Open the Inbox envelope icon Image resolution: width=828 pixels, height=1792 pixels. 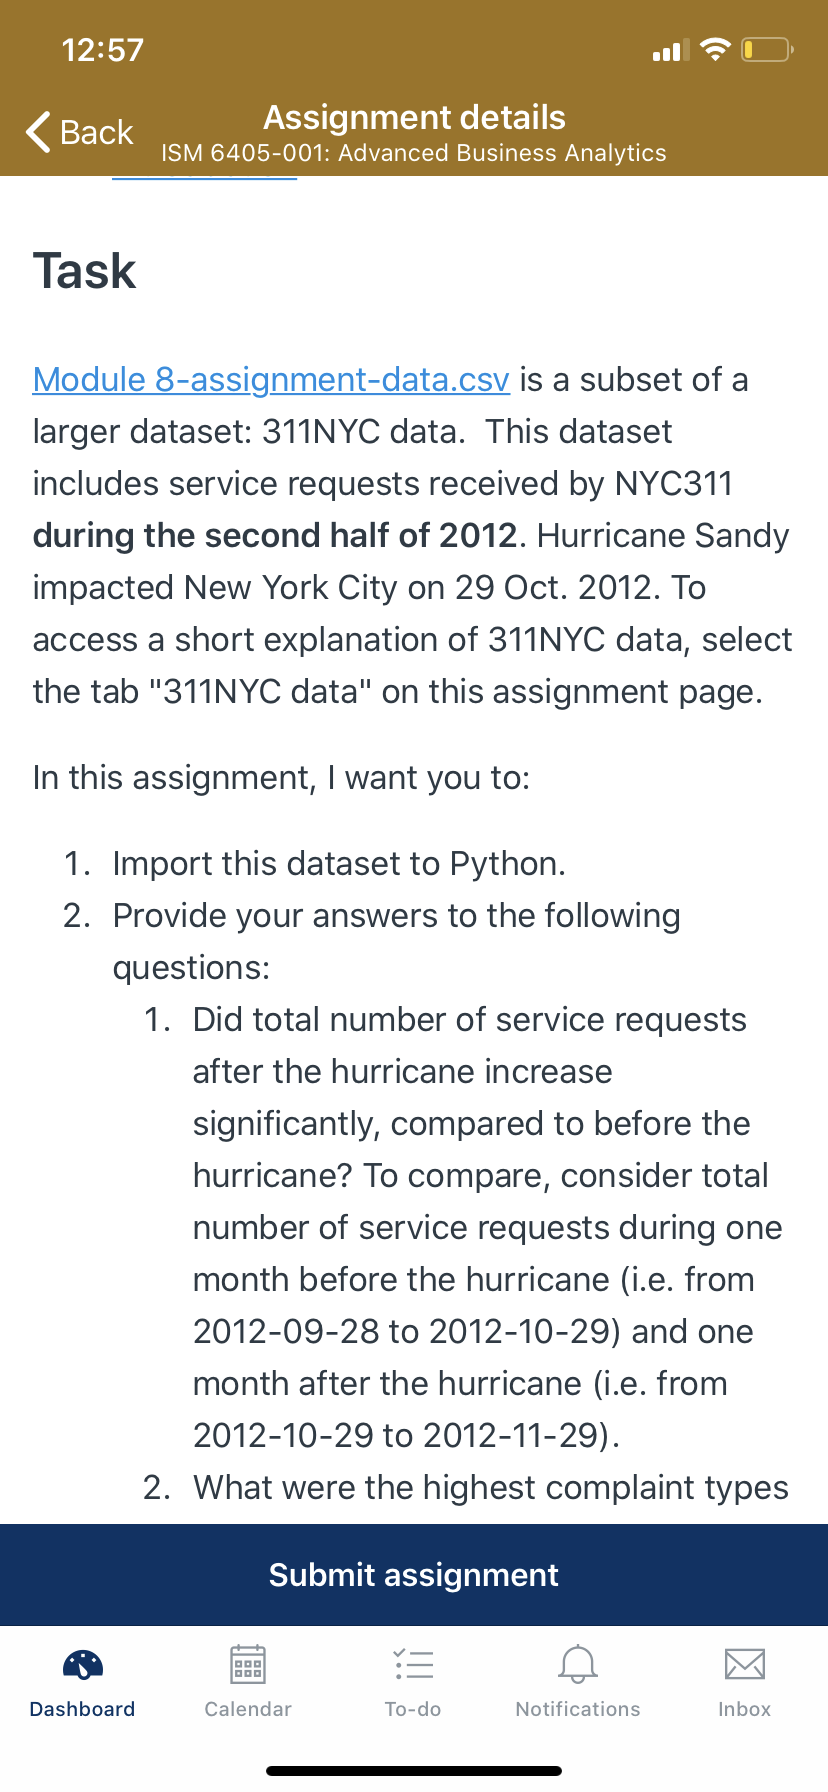[745, 1664]
